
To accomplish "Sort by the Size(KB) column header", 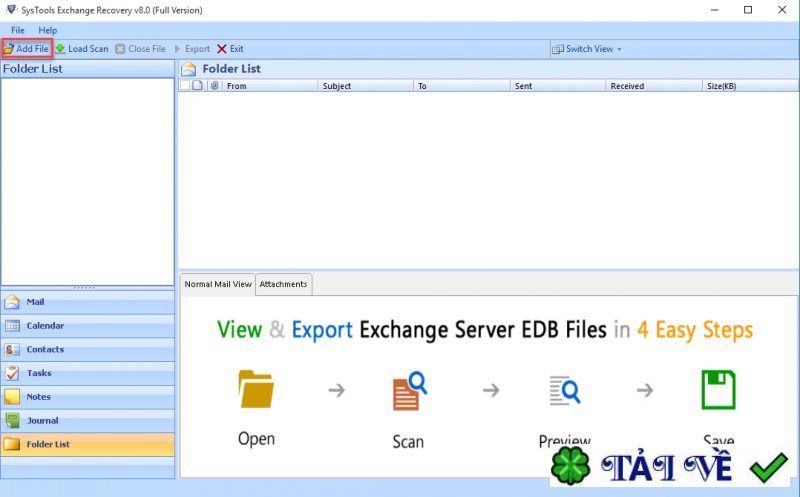I will 751,86.
